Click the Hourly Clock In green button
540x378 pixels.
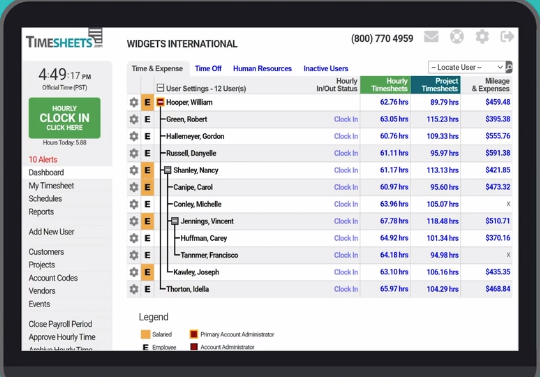click(65, 118)
